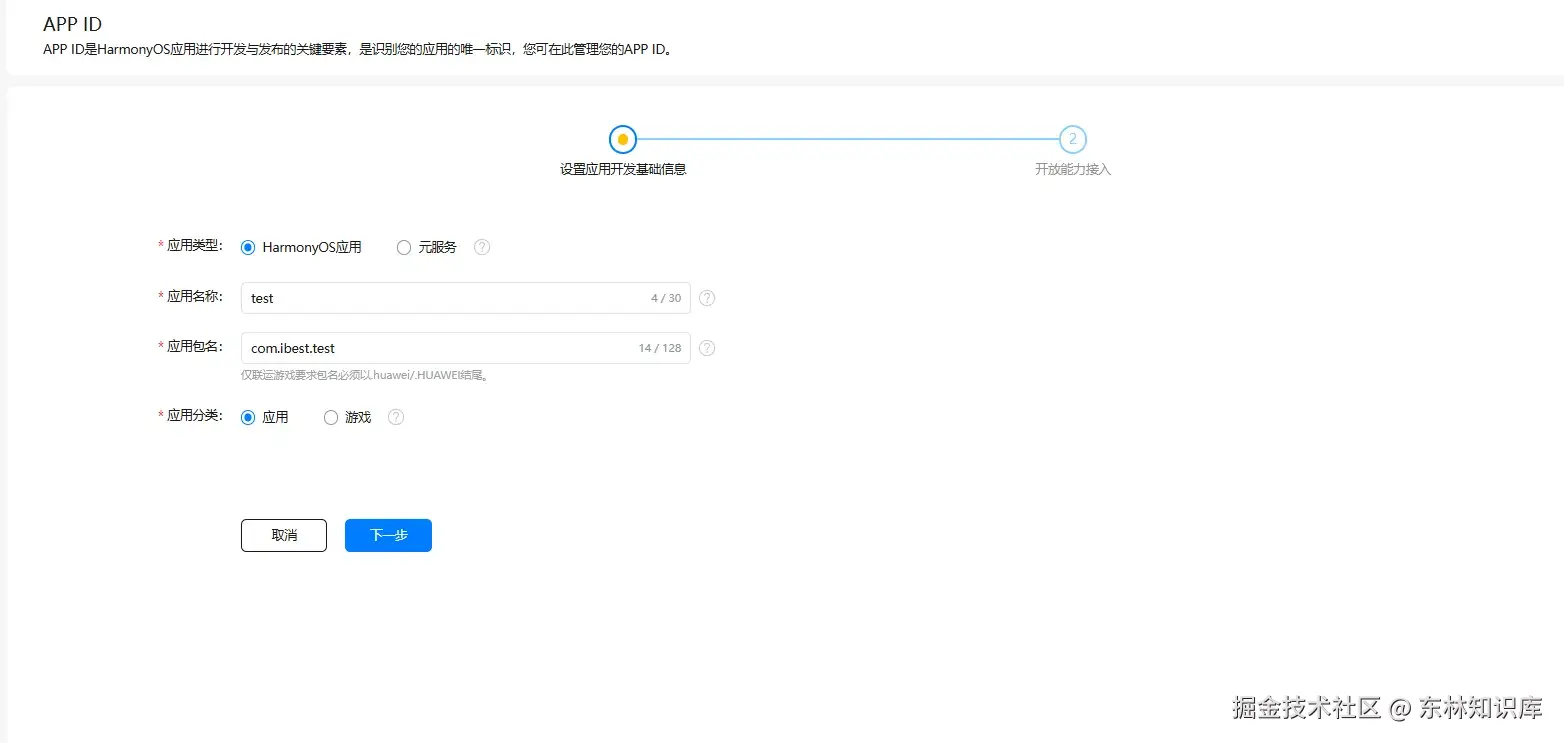Viewport: 1564px width, 743px height.
Task: Open help icon next to 元服务
Action: 482,247
